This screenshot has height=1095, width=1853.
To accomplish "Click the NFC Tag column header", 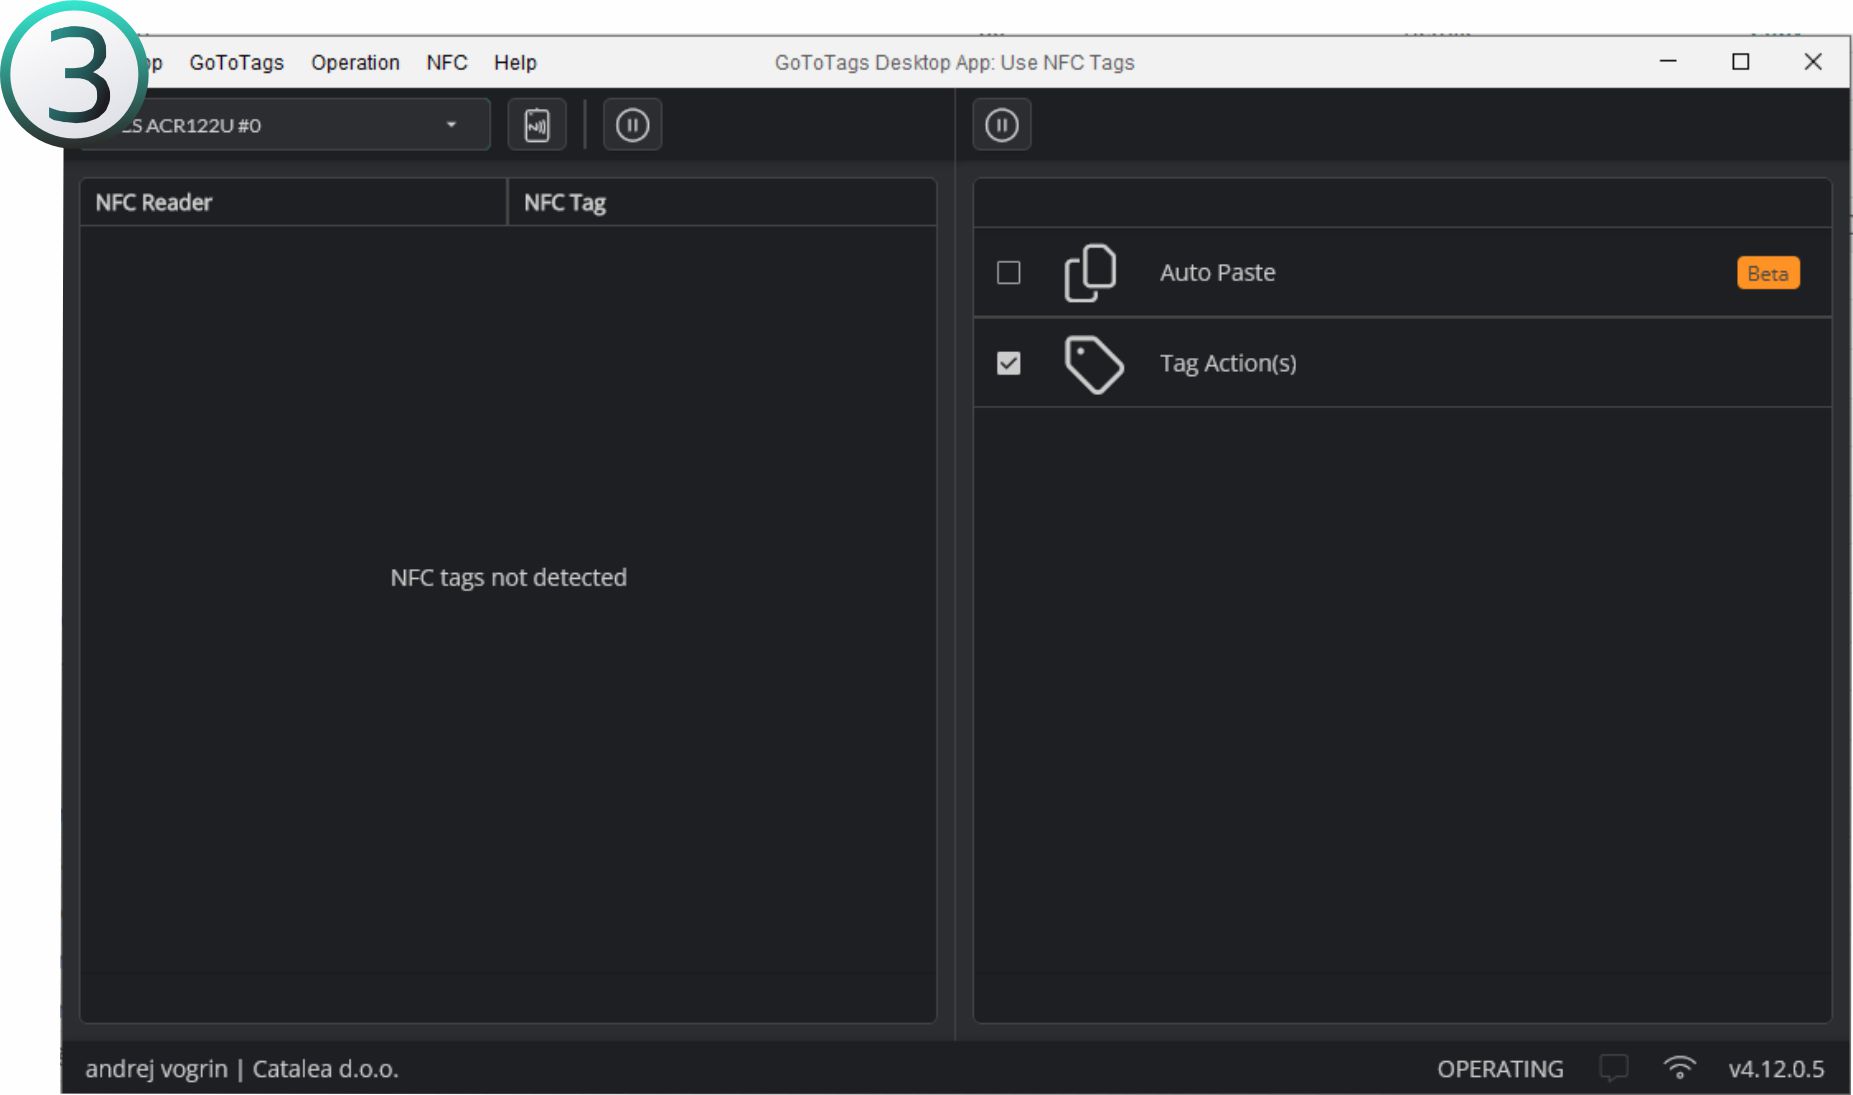I will 565,202.
